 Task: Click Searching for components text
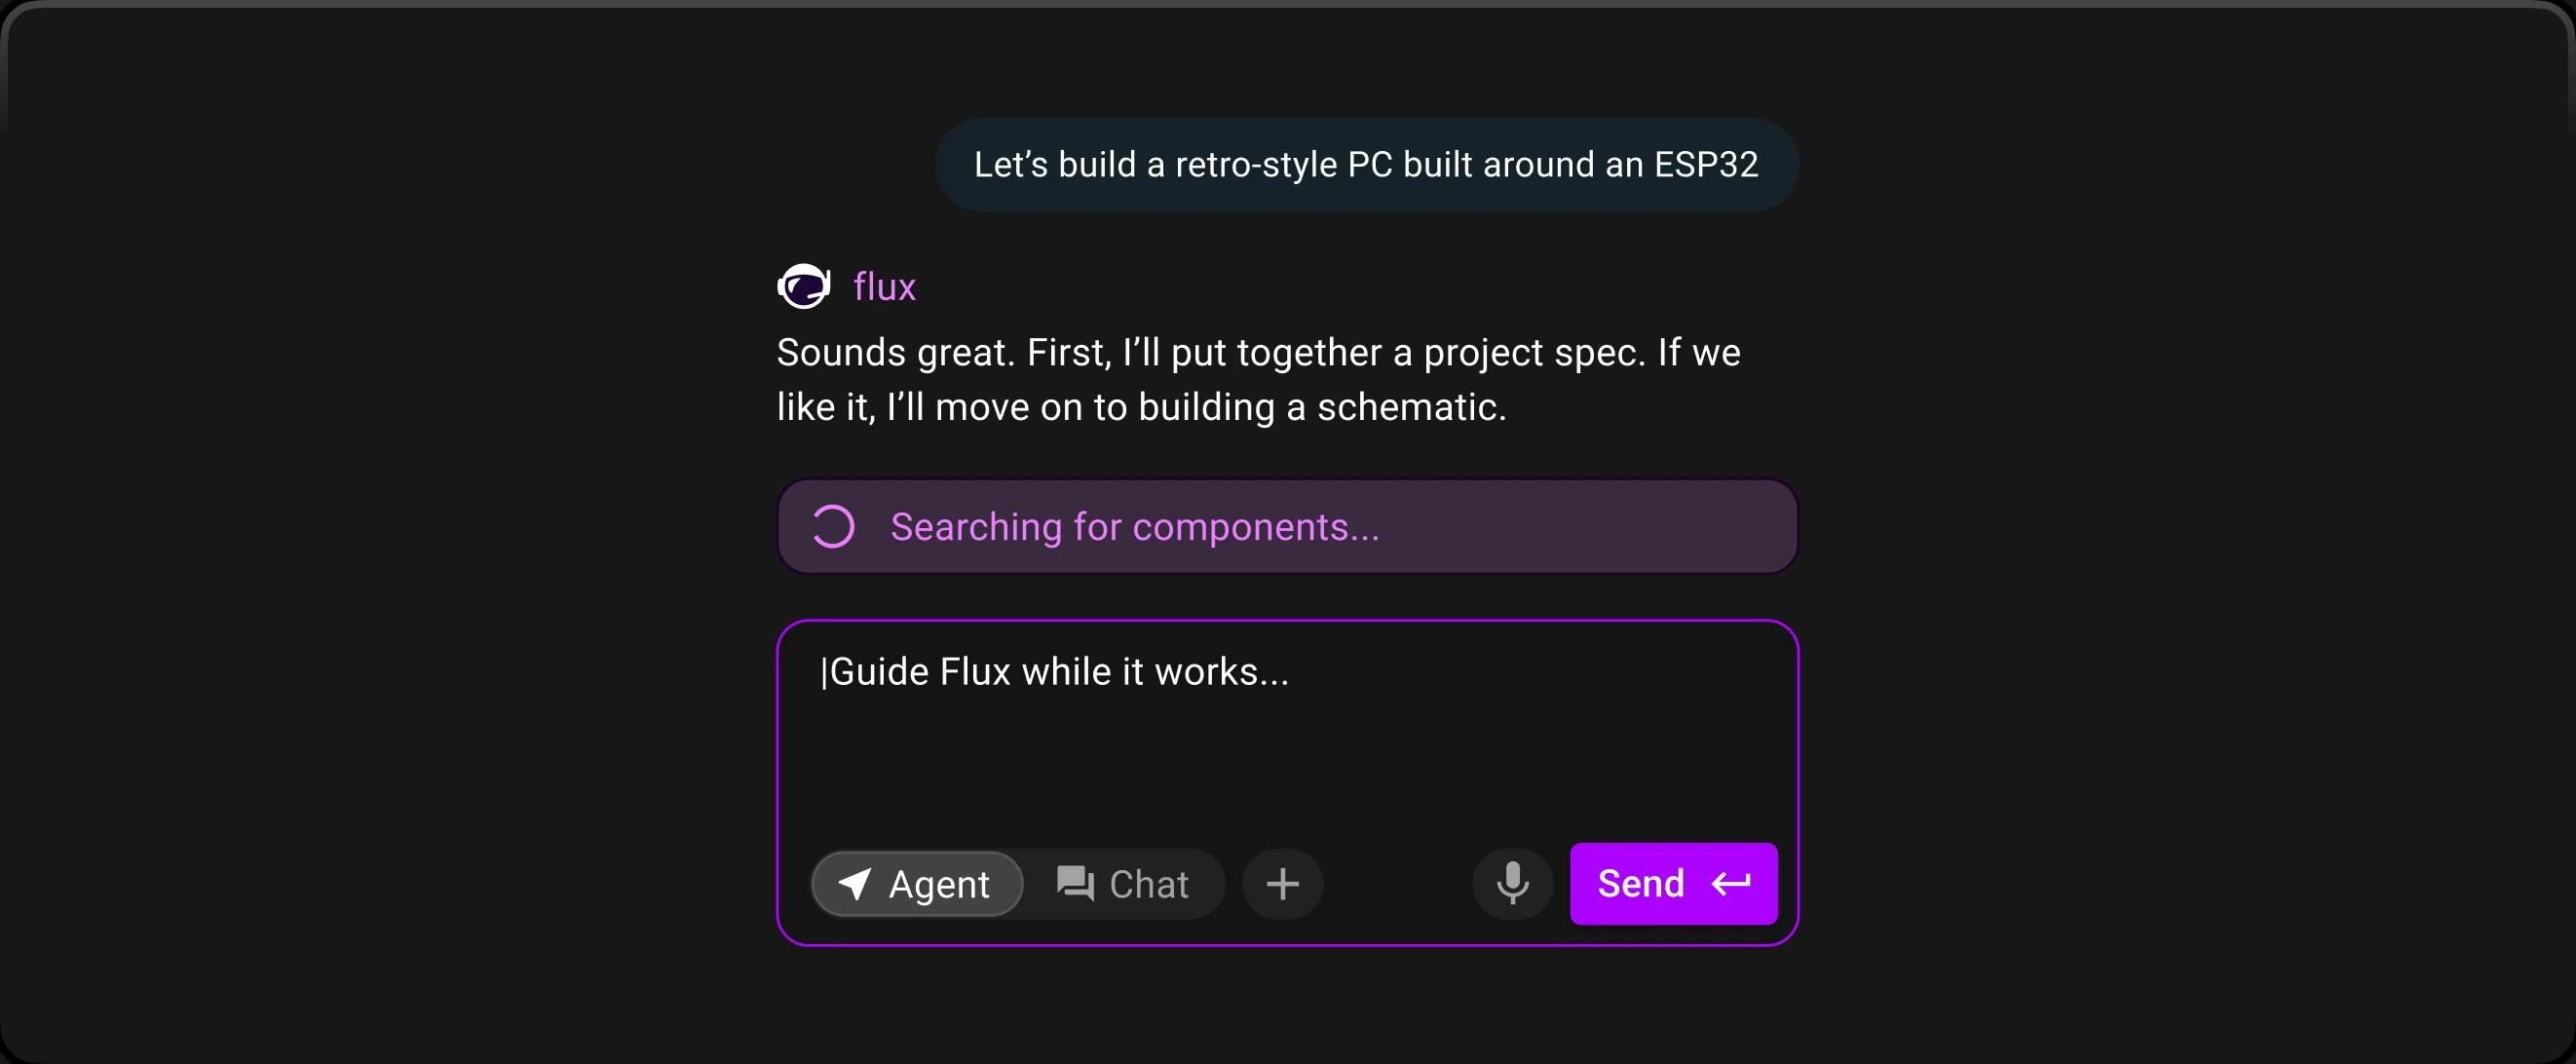click(x=1135, y=527)
